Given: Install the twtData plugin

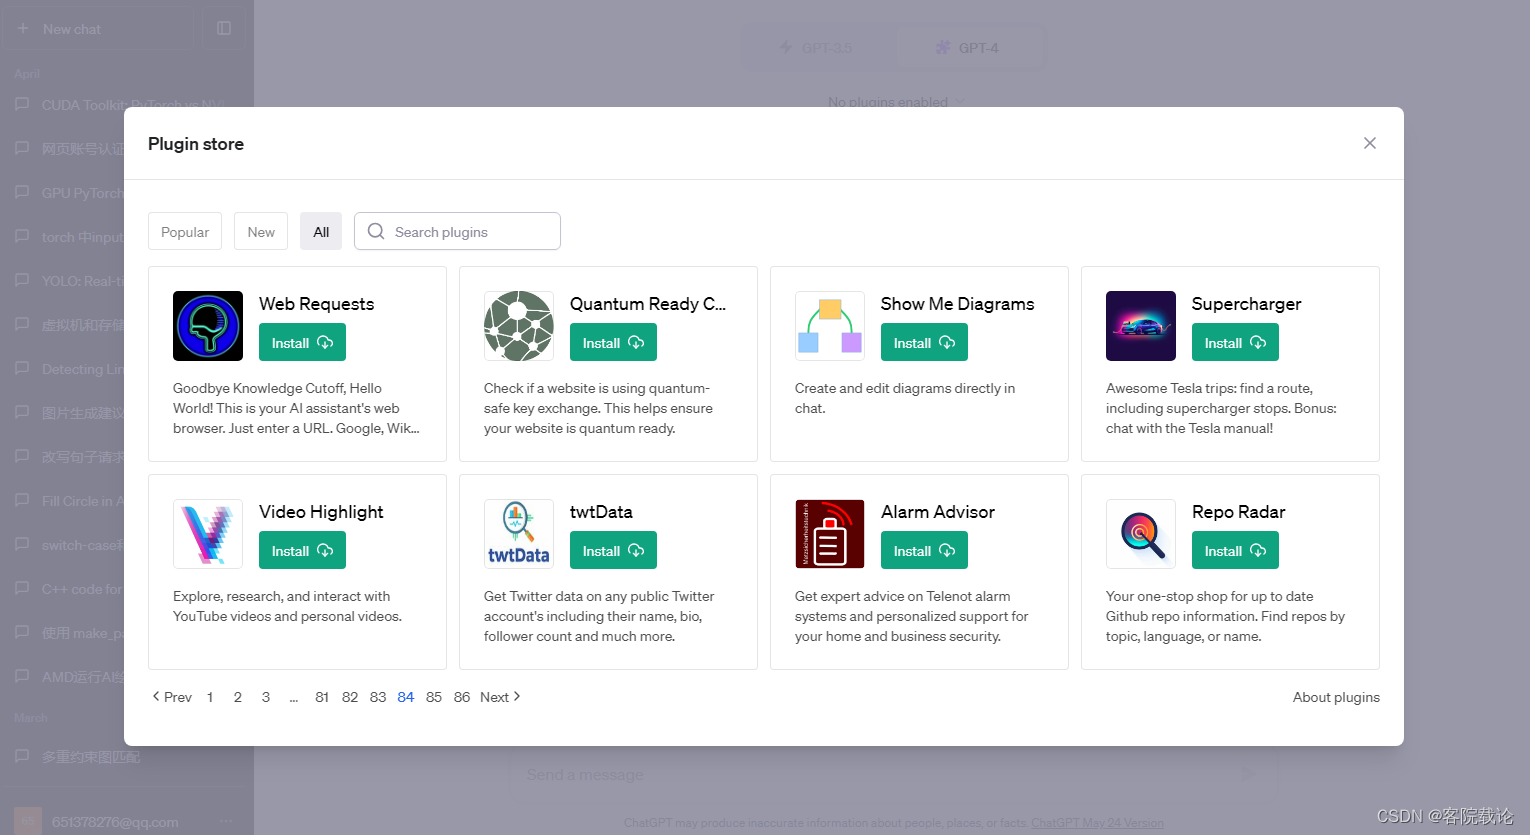Looking at the screenshot, I should coord(613,550).
